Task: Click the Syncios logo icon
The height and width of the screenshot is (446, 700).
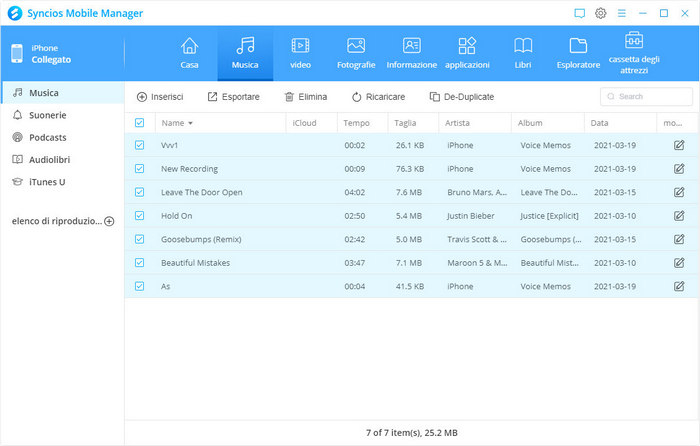Action: click(15, 13)
